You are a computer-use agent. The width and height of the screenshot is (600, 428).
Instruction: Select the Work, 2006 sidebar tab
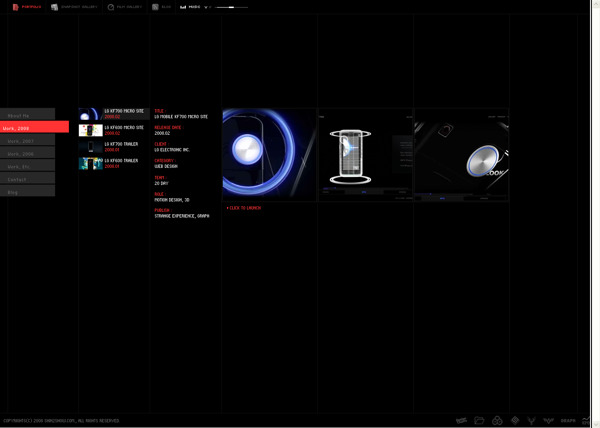click(x=28, y=153)
